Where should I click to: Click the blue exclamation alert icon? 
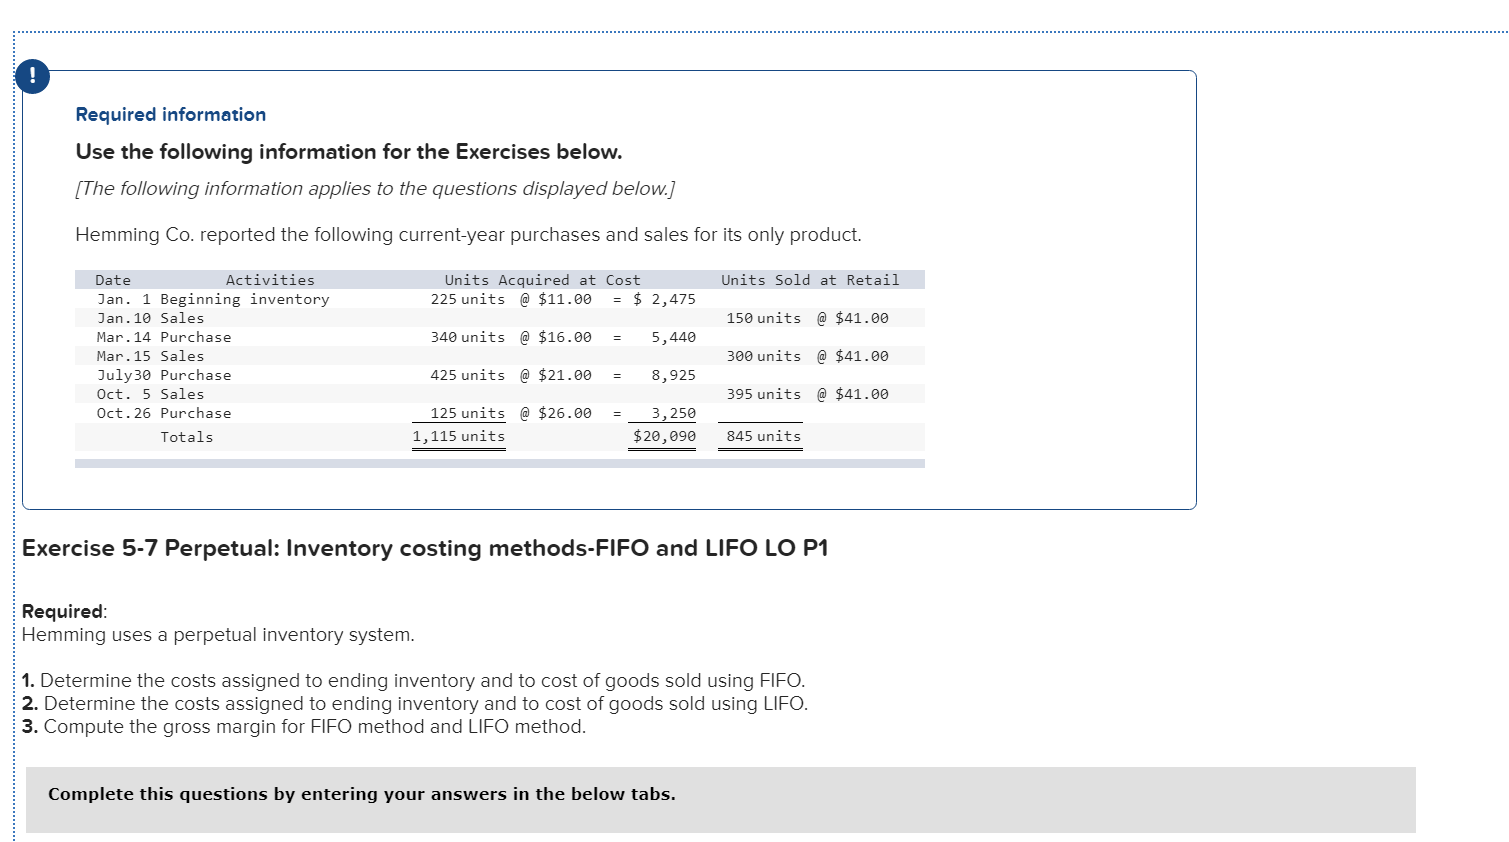coord(32,75)
